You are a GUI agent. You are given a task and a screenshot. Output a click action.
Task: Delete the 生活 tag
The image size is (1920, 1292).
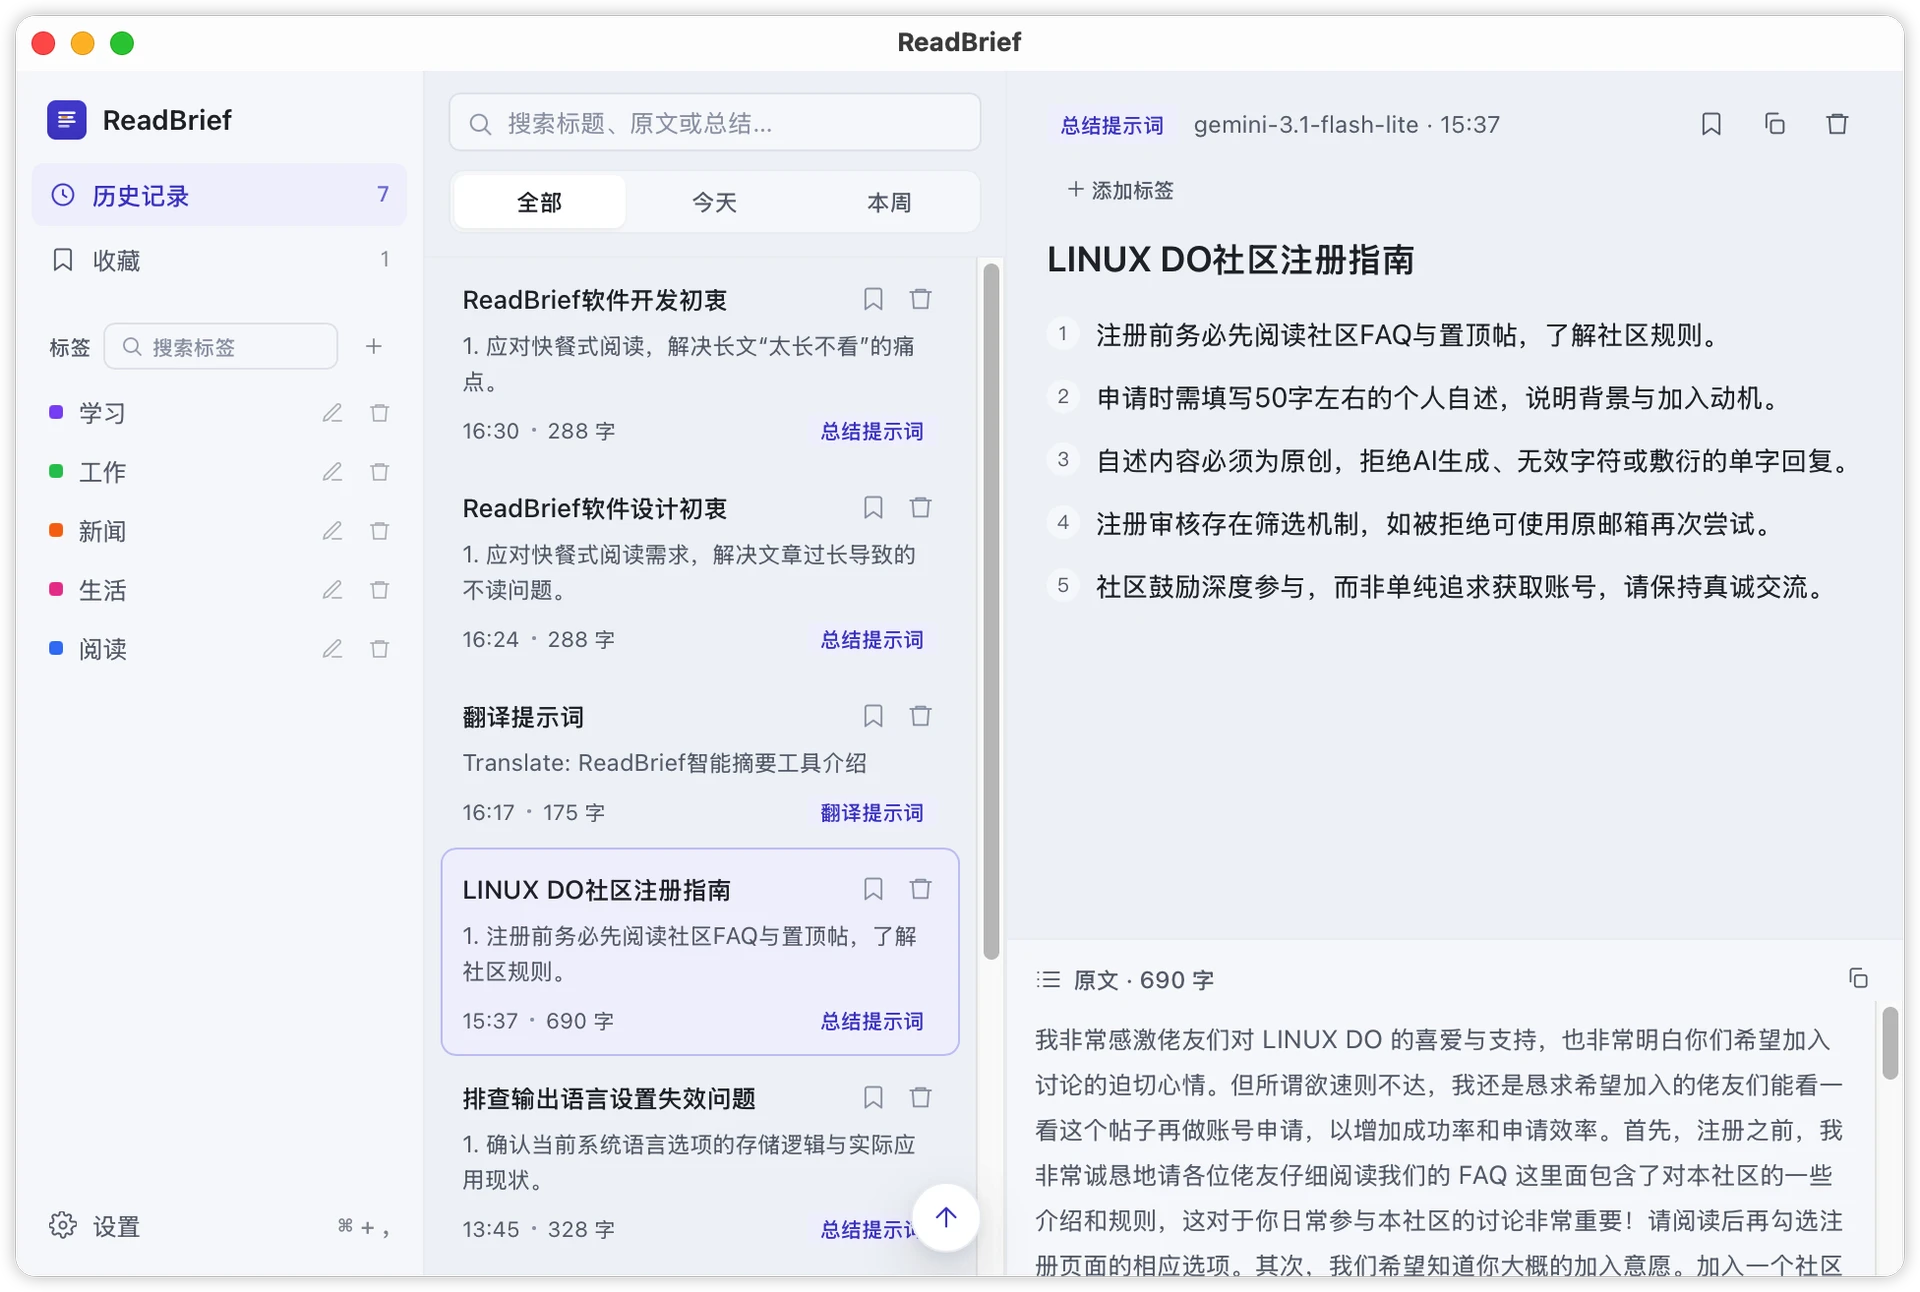[380, 590]
